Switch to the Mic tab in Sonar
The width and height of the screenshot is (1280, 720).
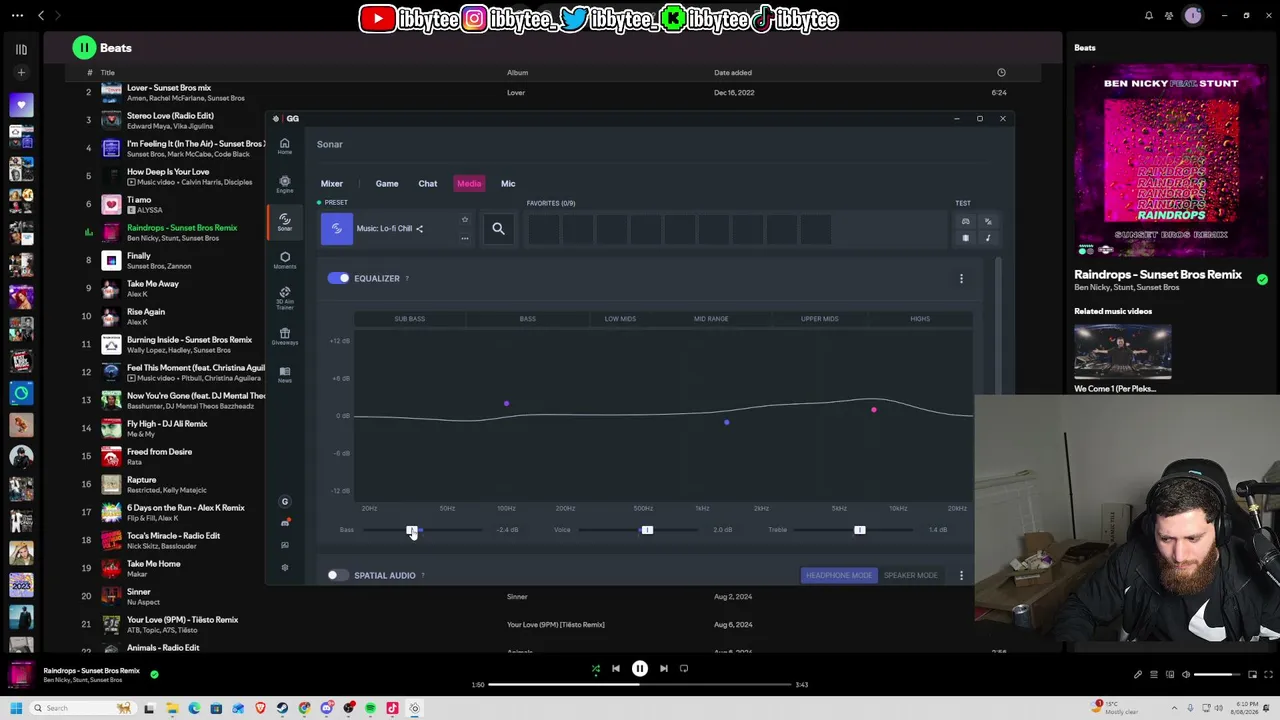[508, 184]
